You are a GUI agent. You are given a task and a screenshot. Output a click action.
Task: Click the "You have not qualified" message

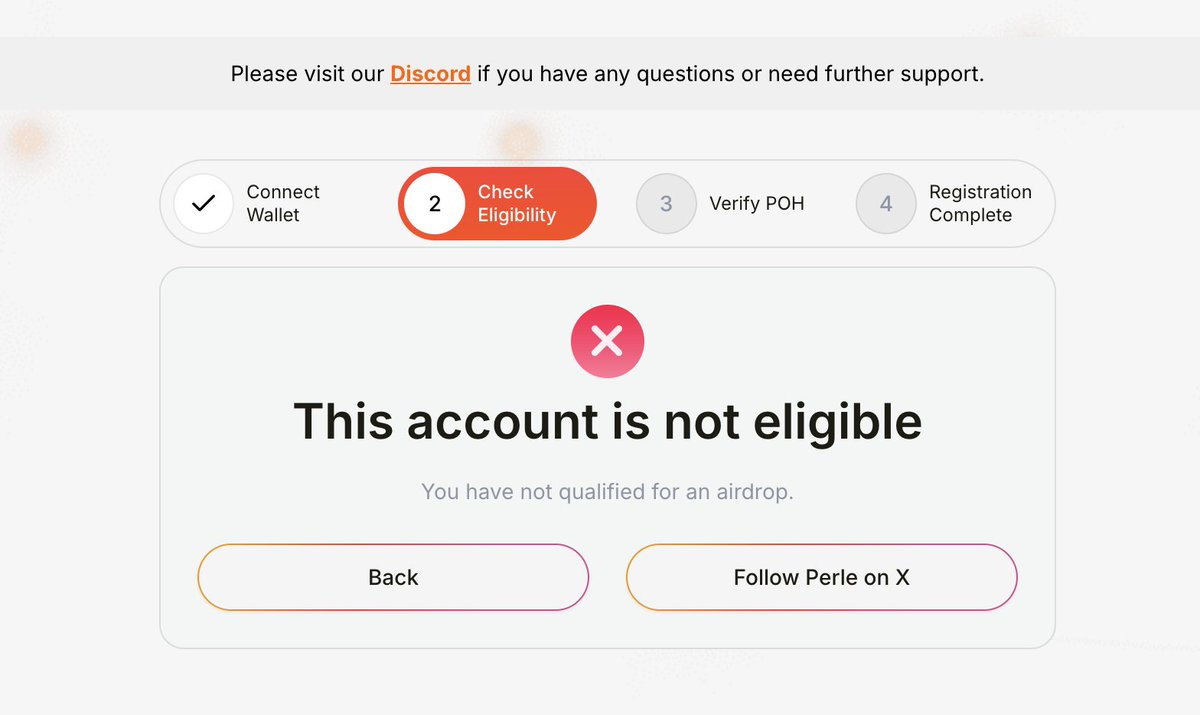click(607, 492)
